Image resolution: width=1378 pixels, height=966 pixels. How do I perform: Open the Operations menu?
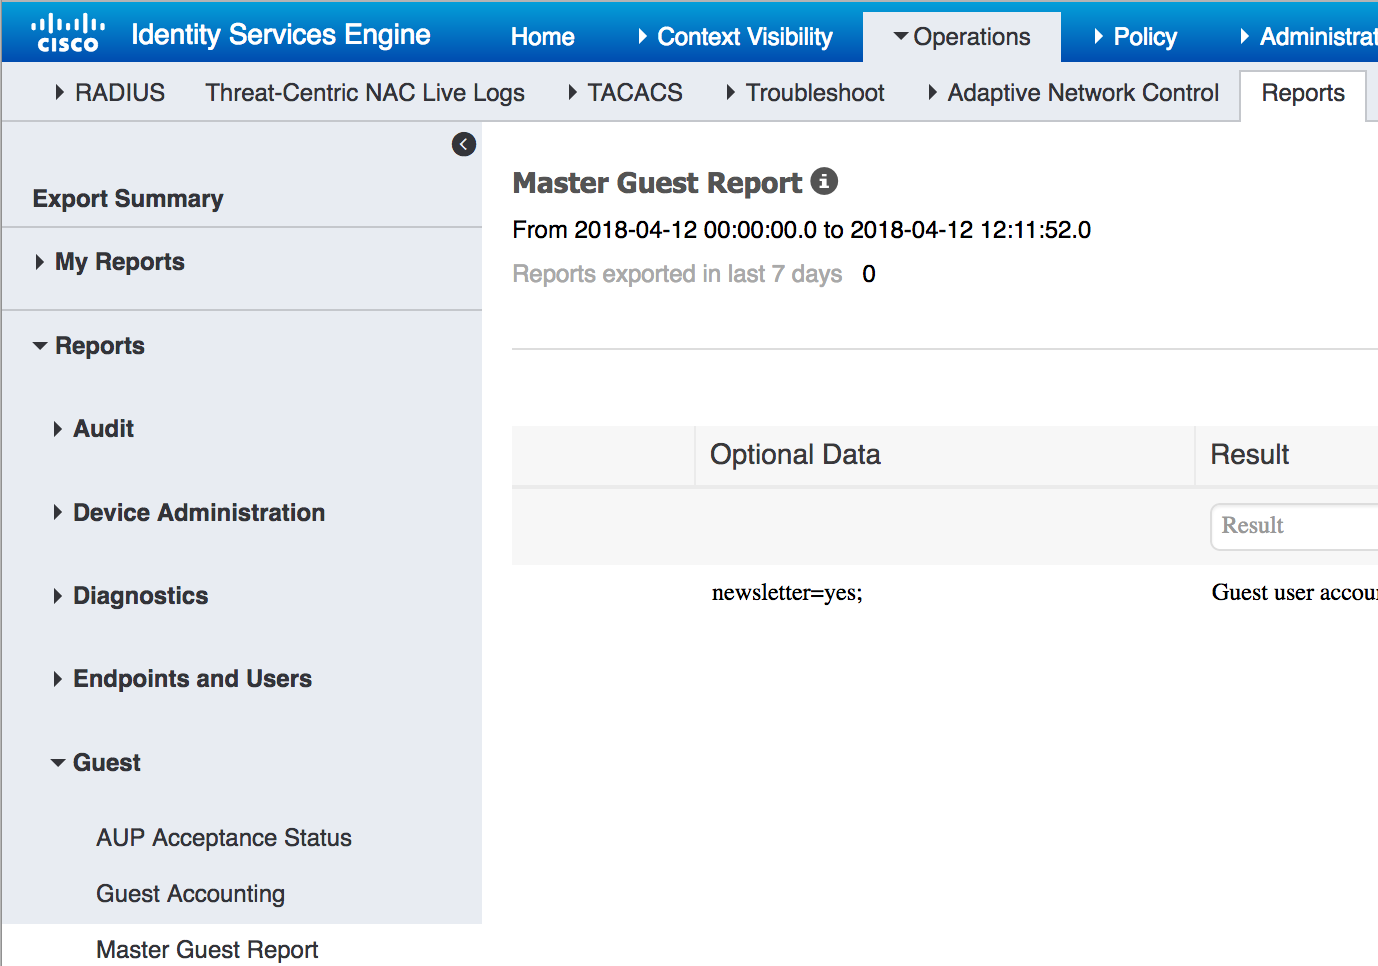[x=961, y=37]
